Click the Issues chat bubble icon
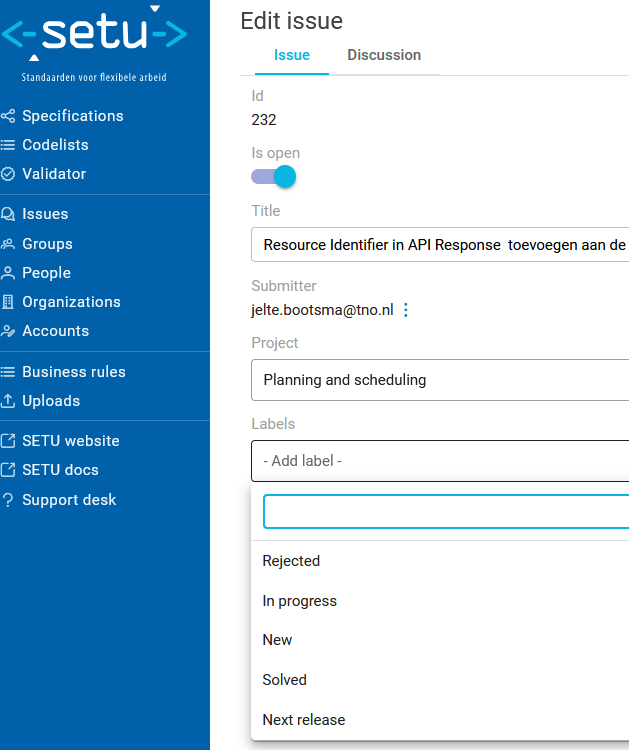 coord(8,214)
